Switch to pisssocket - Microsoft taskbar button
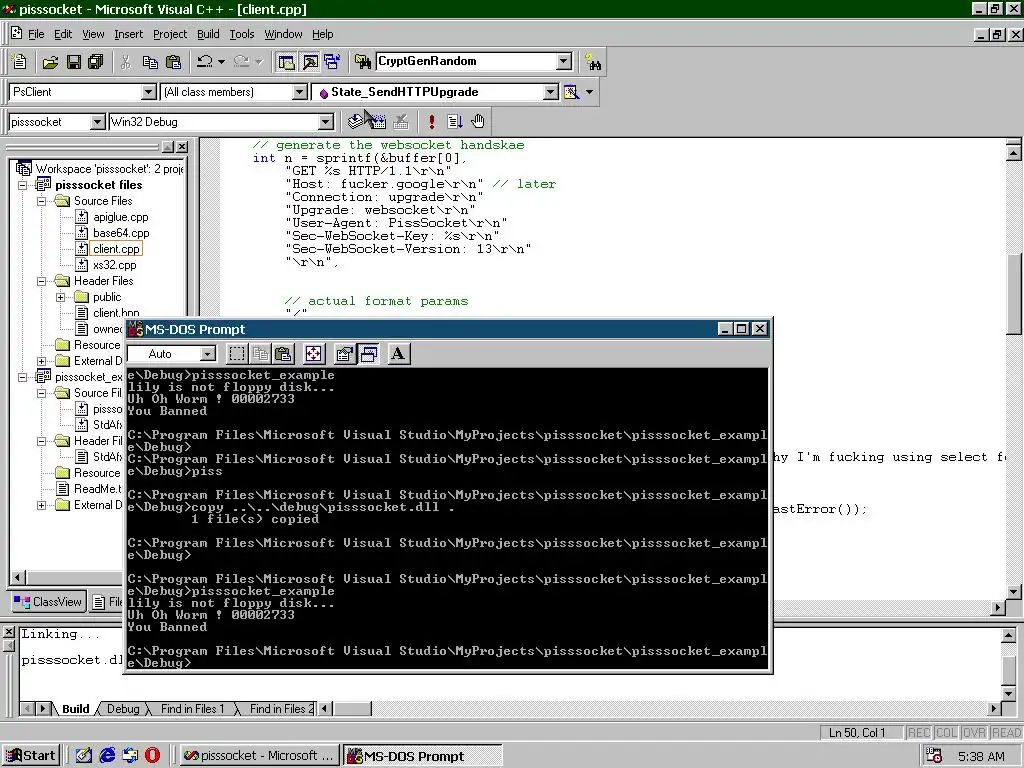The image size is (1024, 768). tap(259, 756)
